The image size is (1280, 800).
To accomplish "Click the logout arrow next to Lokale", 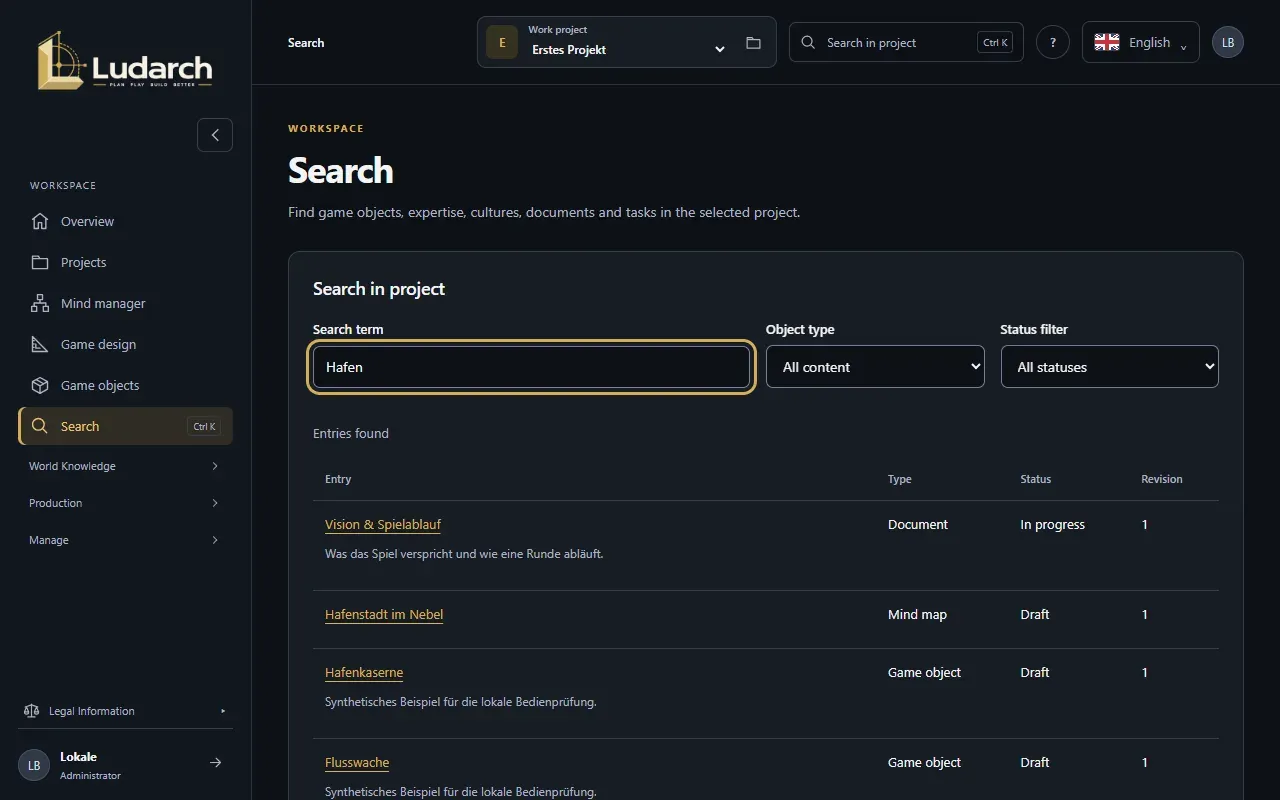I will pos(215,763).
